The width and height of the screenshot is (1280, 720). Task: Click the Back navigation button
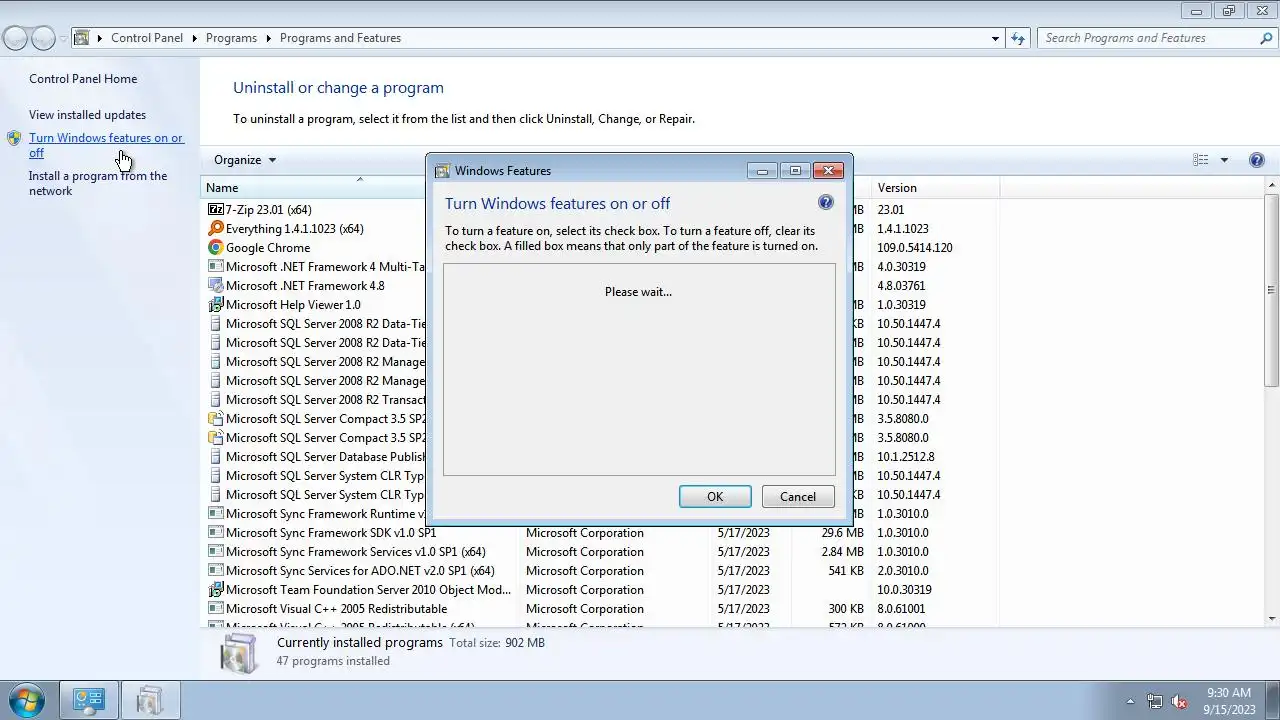click(15, 38)
